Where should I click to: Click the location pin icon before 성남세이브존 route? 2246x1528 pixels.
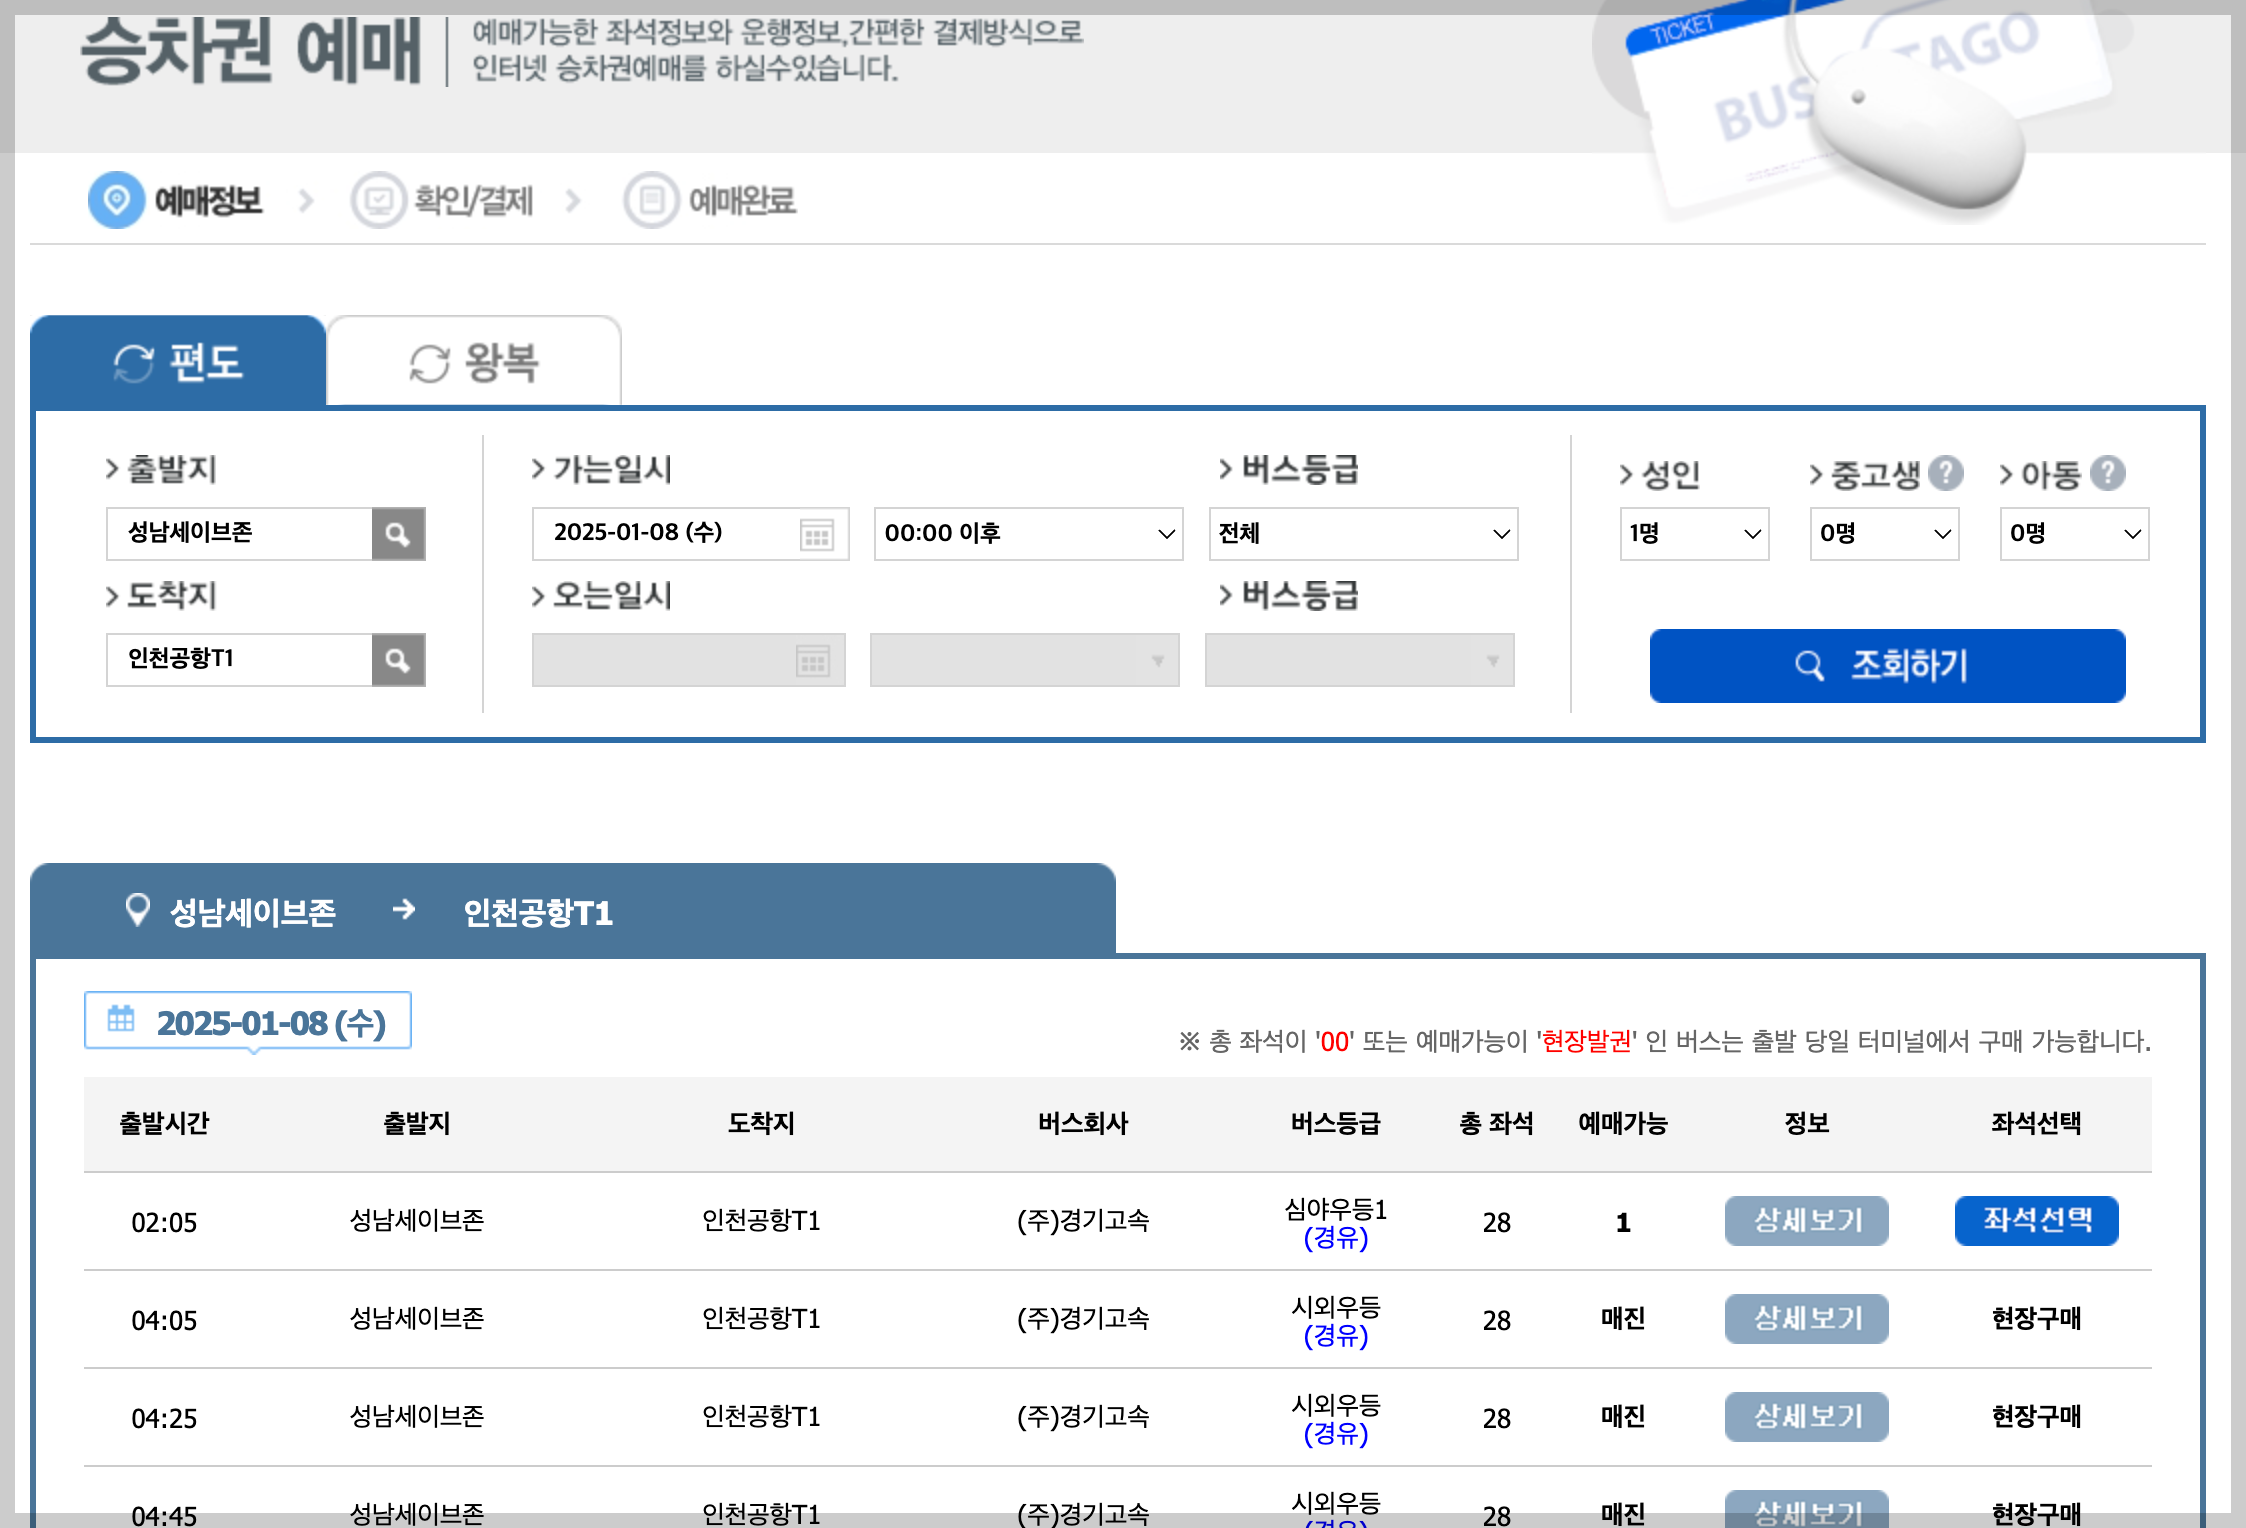[x=138, y=910]
